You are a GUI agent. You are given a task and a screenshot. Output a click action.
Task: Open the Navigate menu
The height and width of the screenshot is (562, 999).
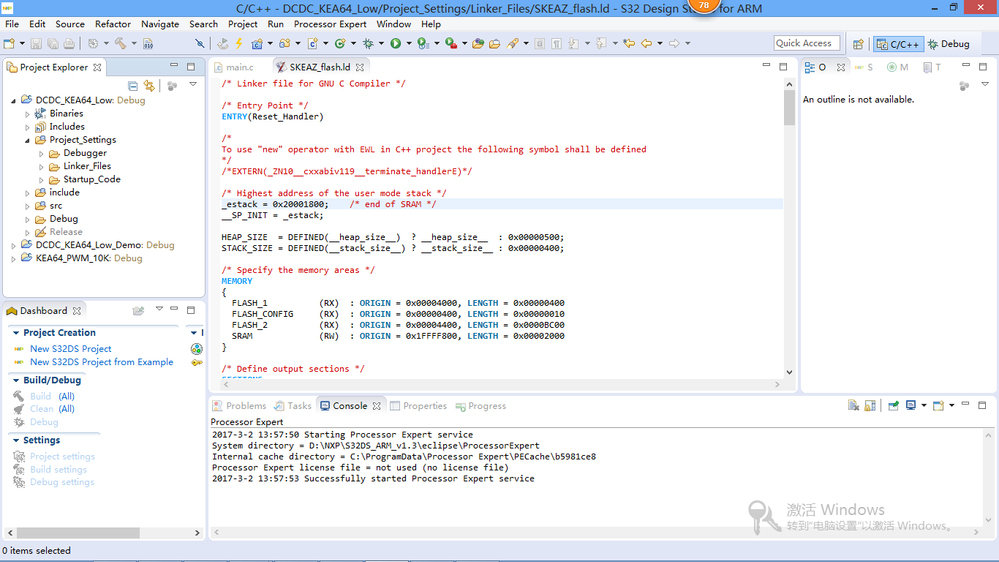click(160, 24)
